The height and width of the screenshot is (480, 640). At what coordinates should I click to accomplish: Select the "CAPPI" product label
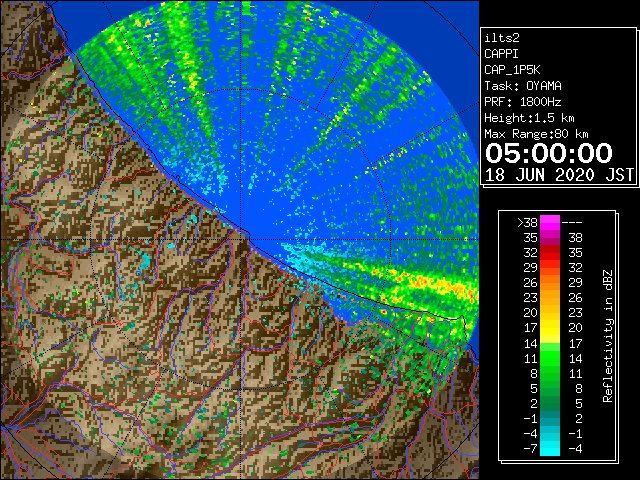pos(501,54)
